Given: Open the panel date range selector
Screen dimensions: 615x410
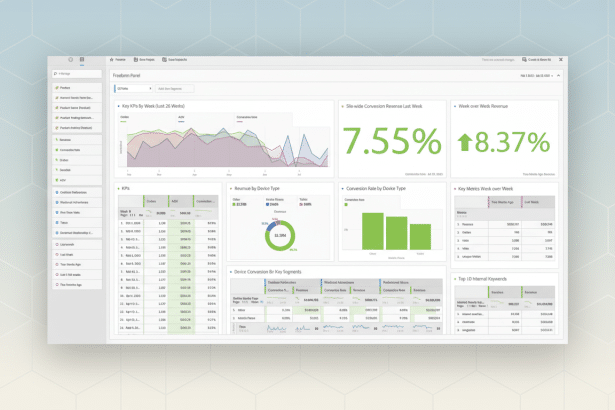Looking at the screenshot, I should pyautogui.click(x=537, y=76).
